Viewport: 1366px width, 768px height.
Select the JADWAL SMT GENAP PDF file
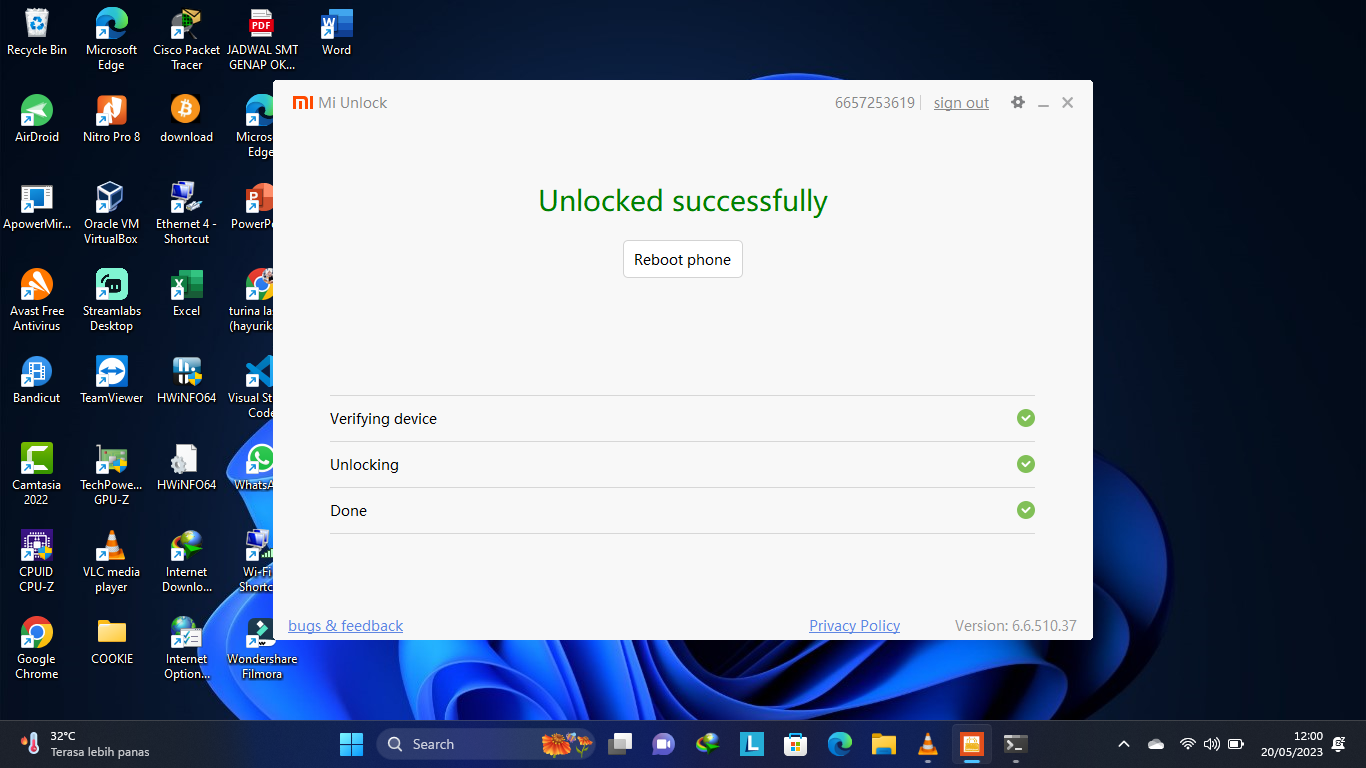(x=261, y=39)
